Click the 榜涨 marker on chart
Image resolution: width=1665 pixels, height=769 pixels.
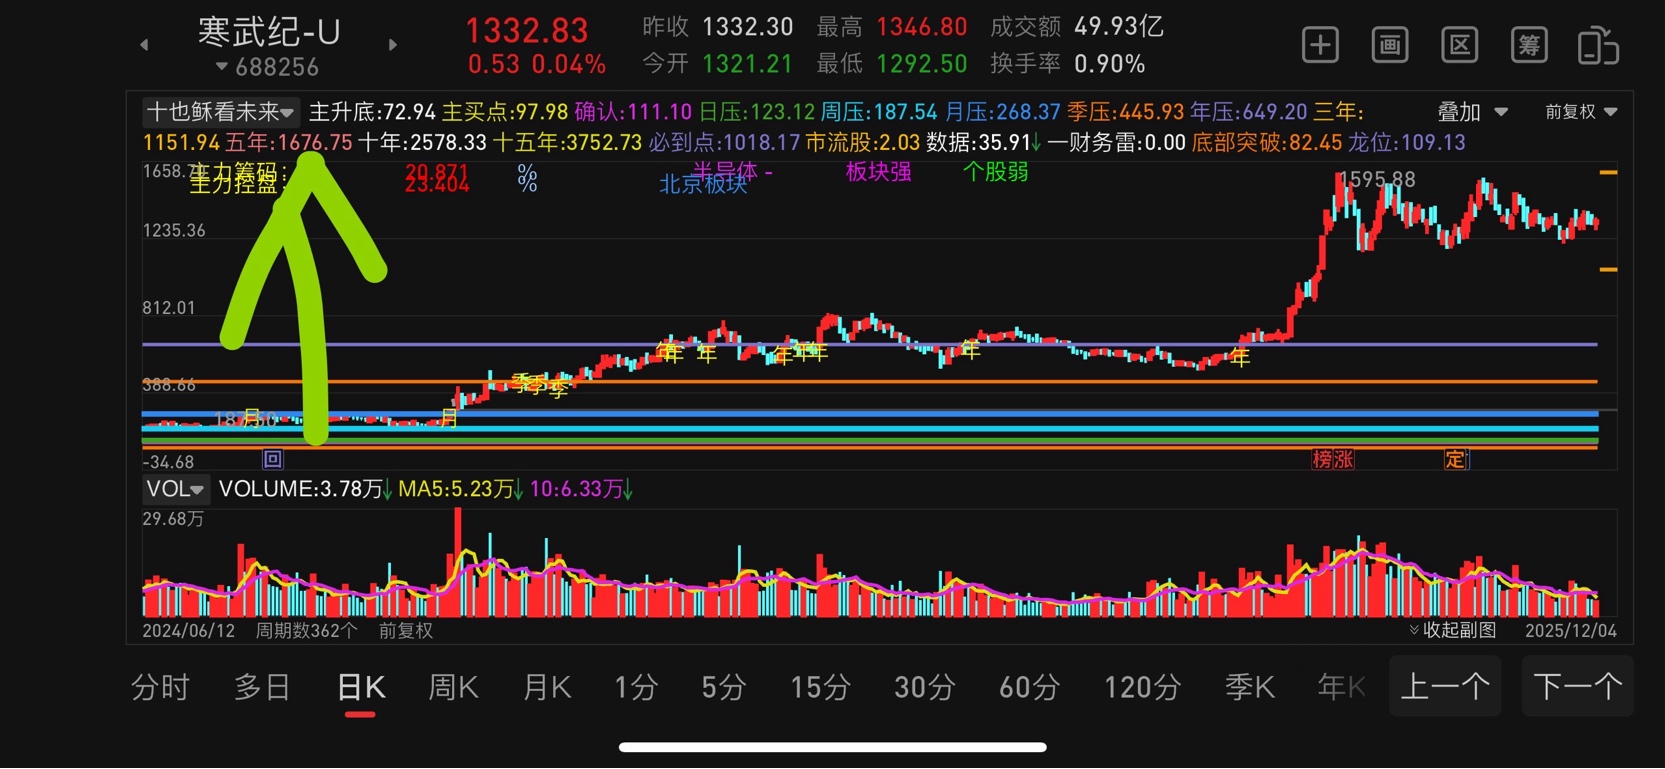coord(1332,459)
